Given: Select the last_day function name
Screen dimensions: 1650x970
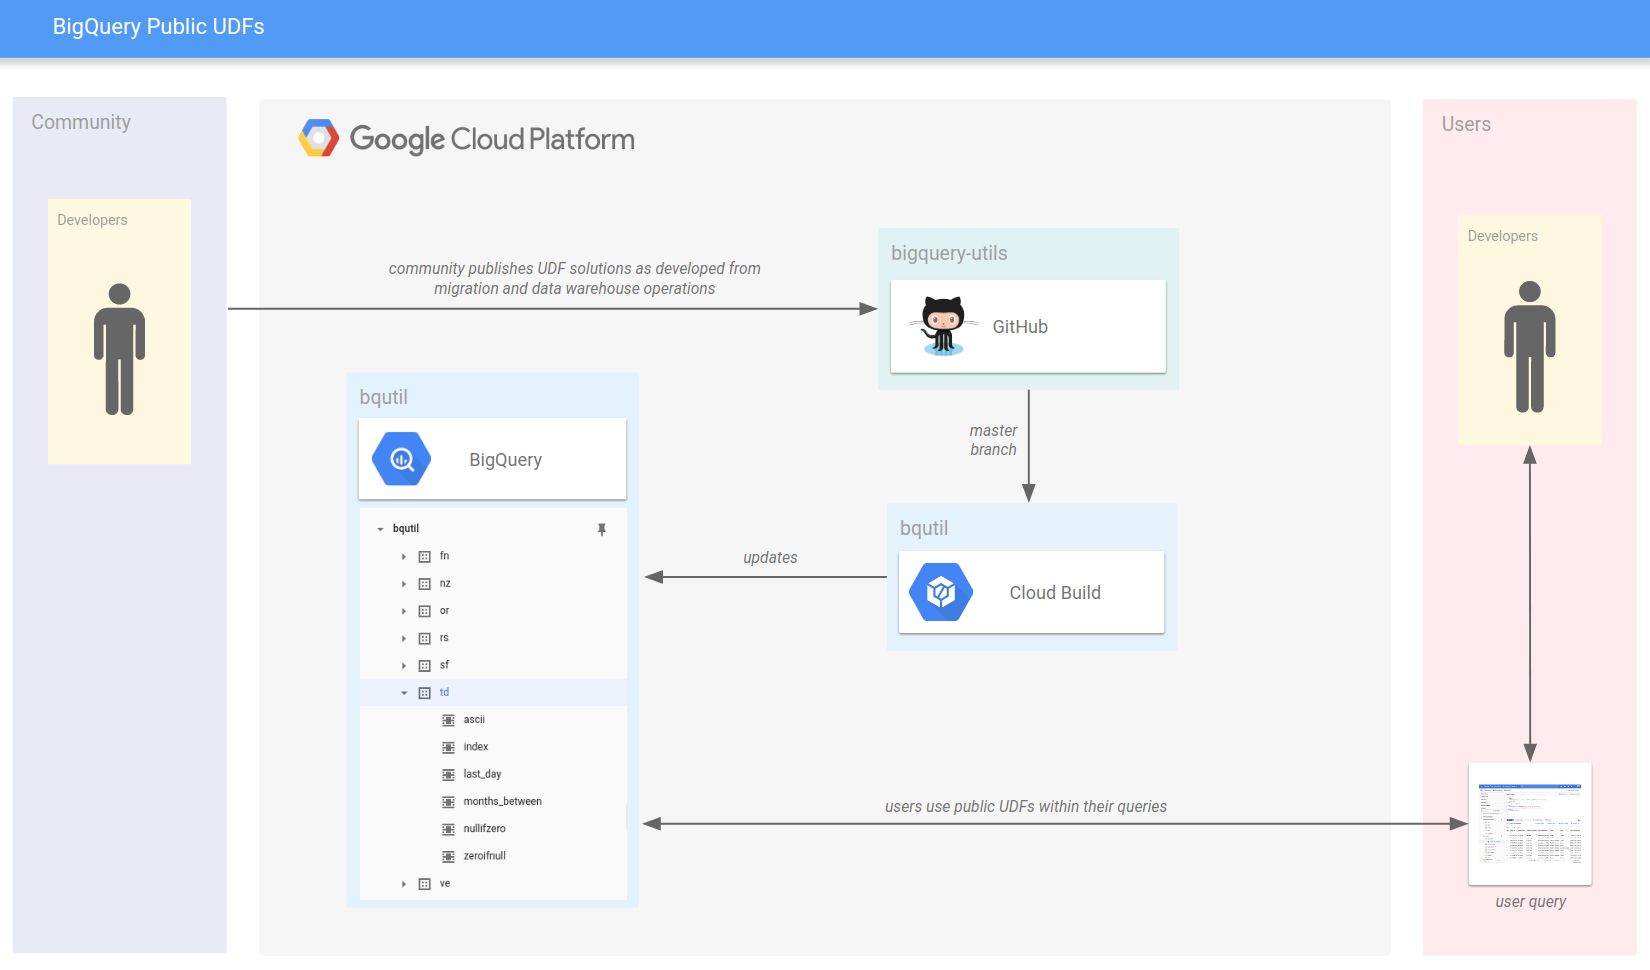Looking at the screenshot, I should coord(483,774).
